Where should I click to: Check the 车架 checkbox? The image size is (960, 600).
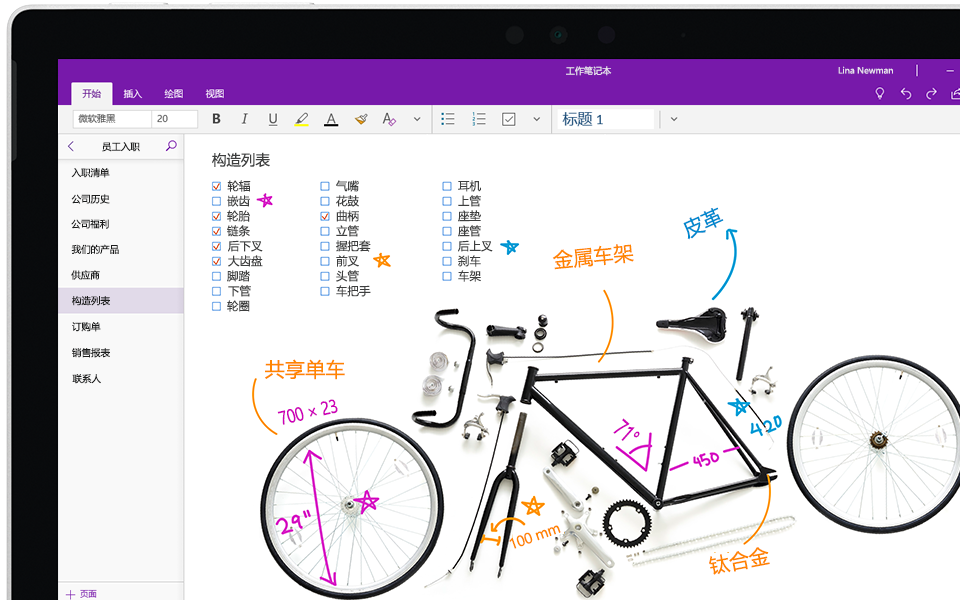coord(447,276)
